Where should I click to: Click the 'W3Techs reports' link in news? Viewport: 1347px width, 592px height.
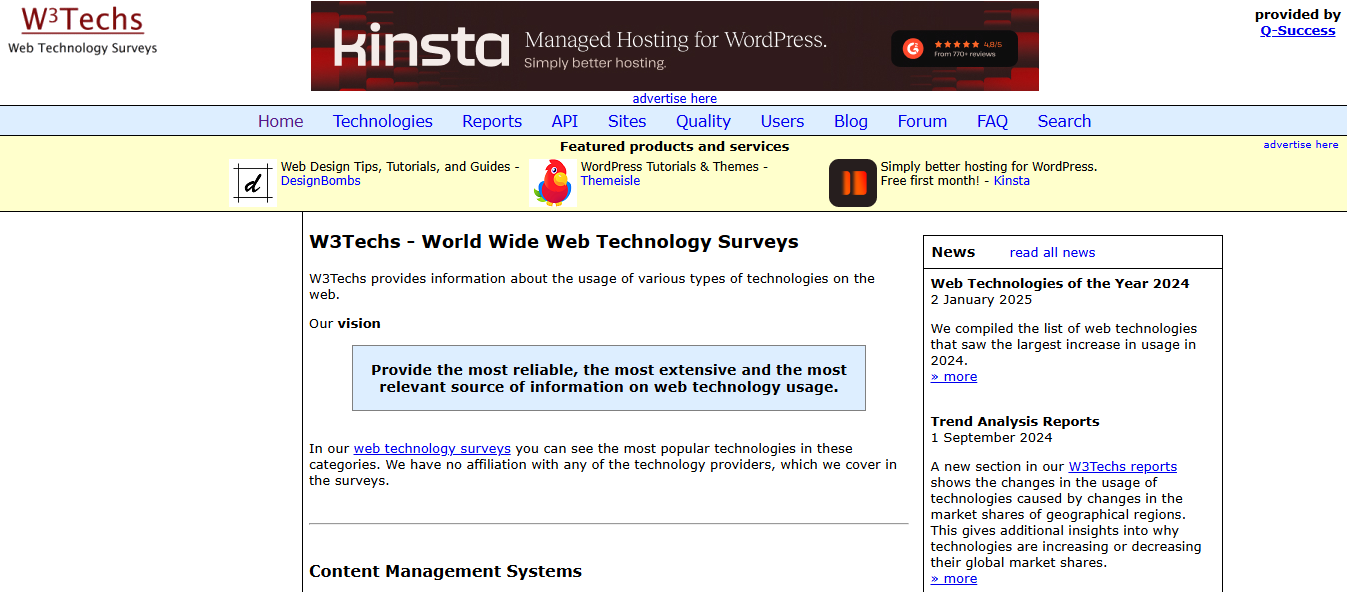tap(1122, 467)
